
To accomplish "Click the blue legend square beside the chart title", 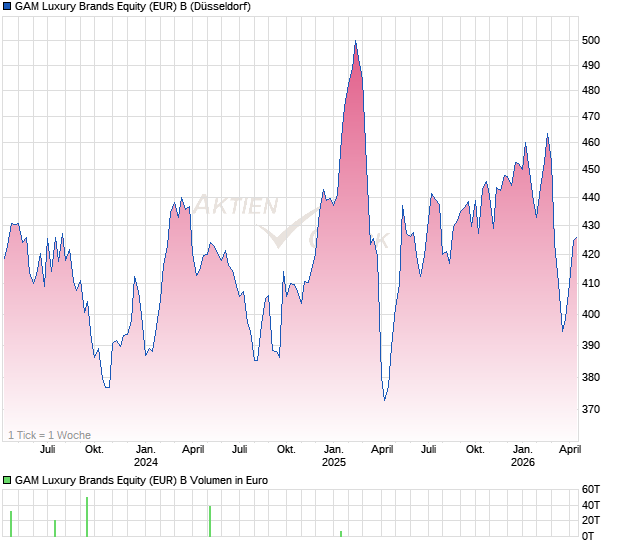I will coord(7,7).
